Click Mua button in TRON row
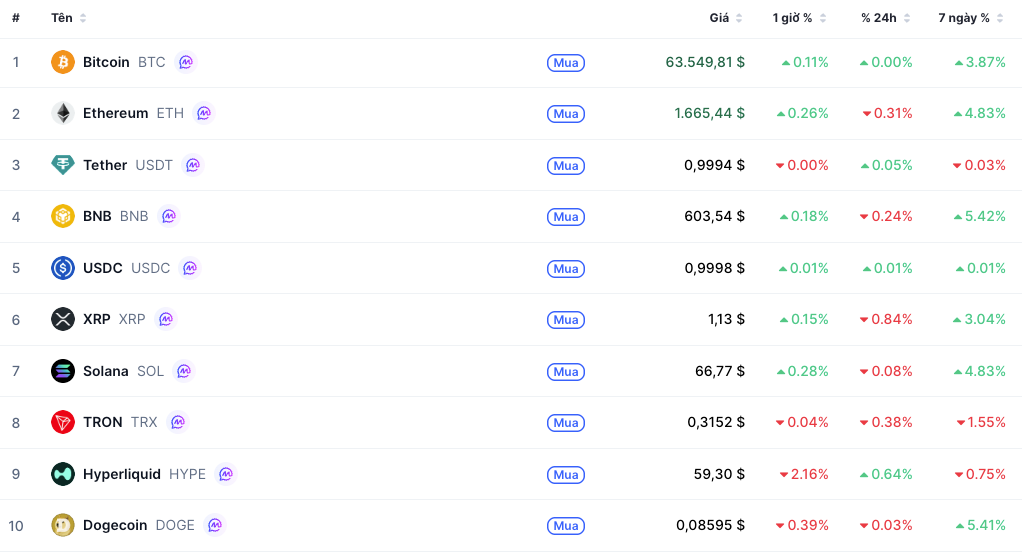 pyautogui.click(x=566, y=423)
